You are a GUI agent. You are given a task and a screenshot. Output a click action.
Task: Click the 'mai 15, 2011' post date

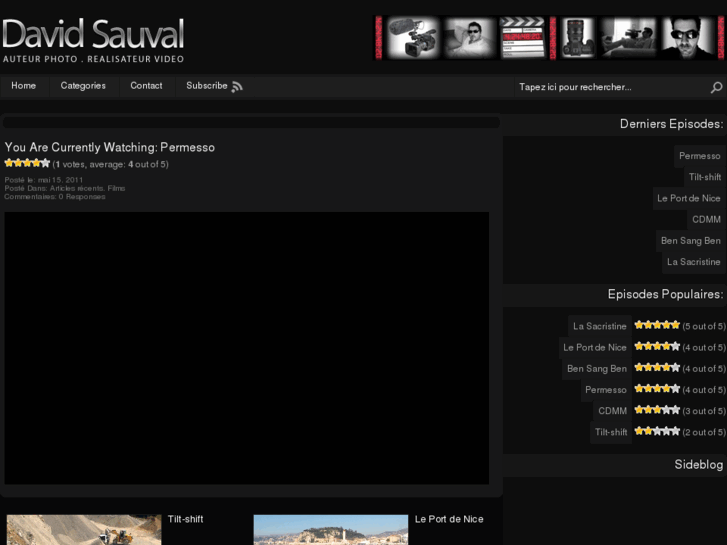point(60,180)
